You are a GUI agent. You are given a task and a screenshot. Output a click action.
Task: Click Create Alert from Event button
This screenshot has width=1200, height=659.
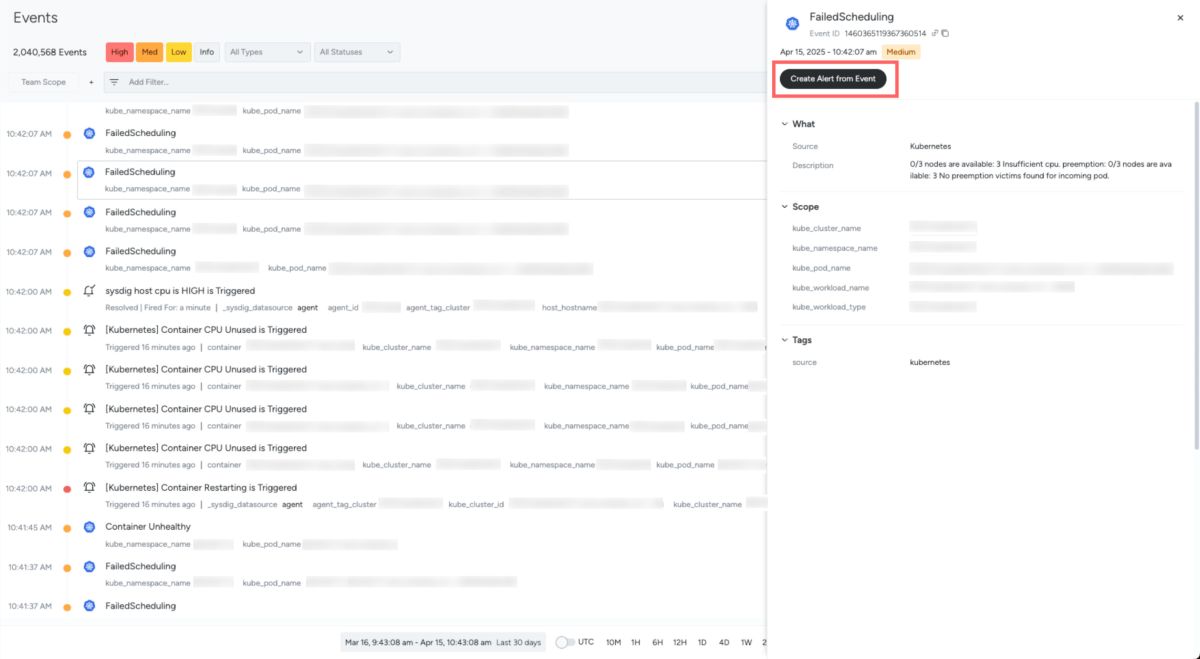point(833,79)
